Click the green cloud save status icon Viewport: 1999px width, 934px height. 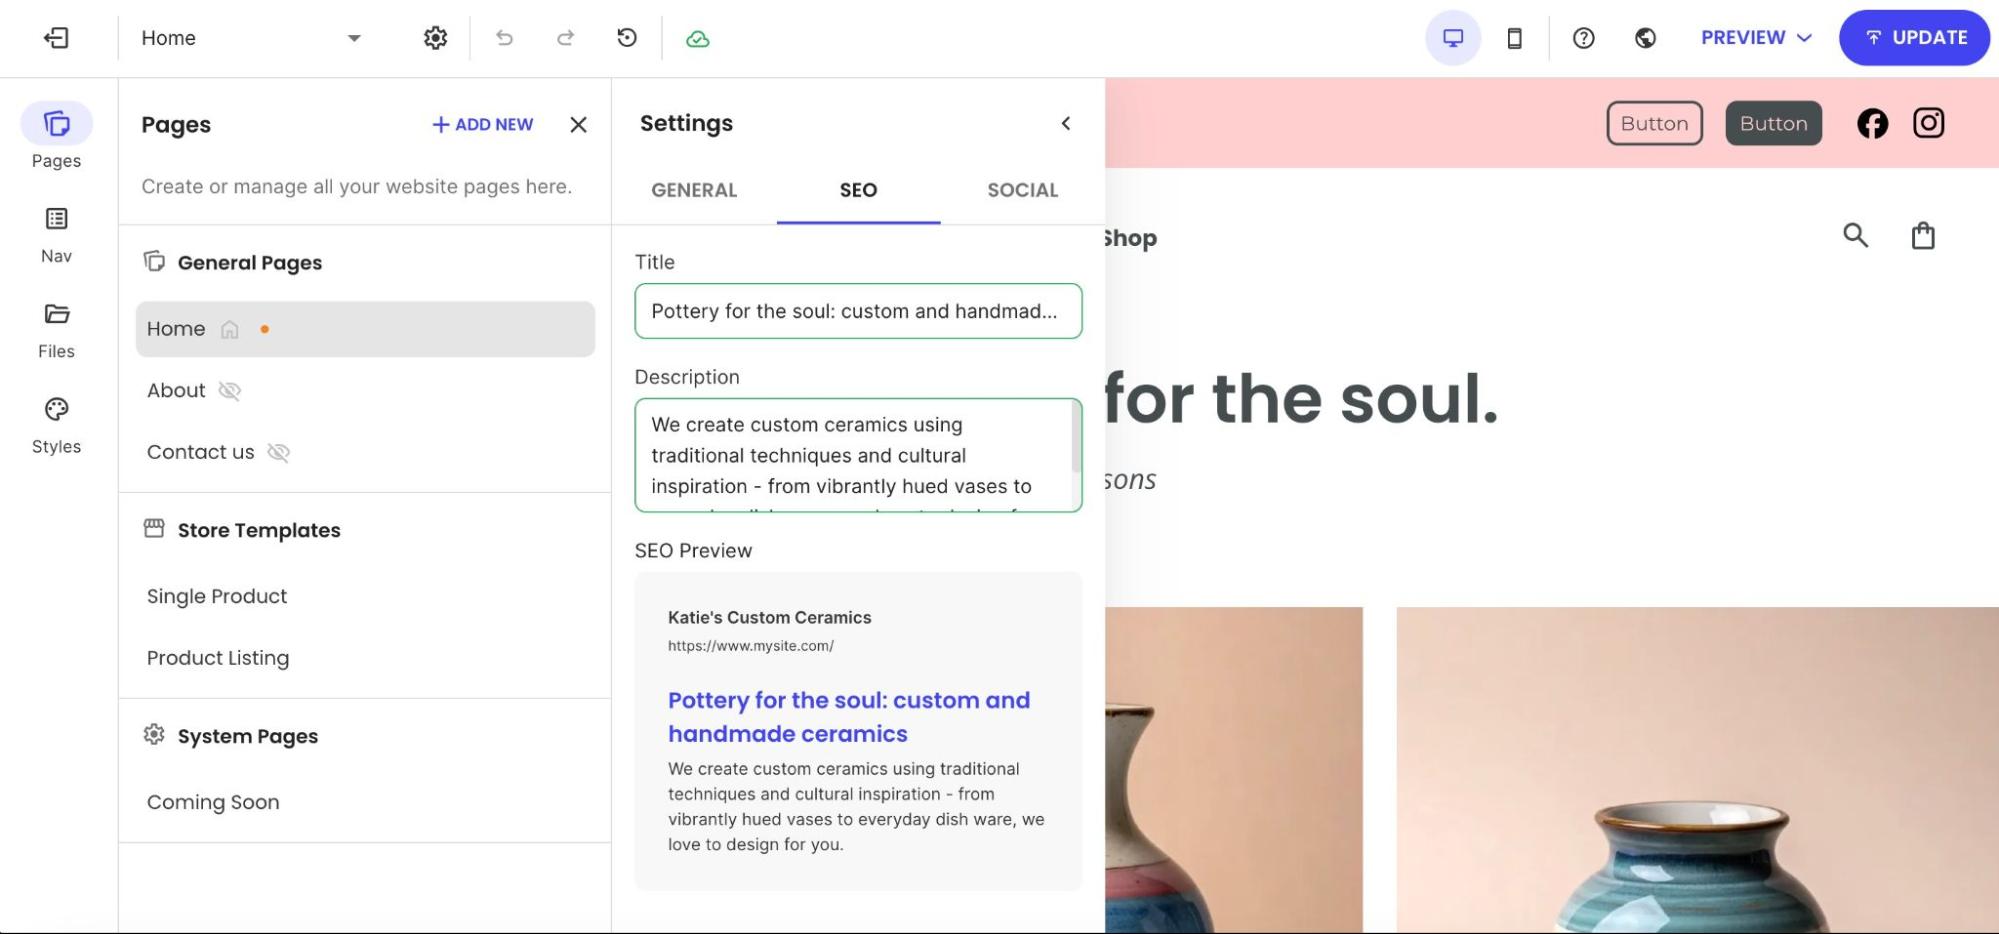pos(698,39)
